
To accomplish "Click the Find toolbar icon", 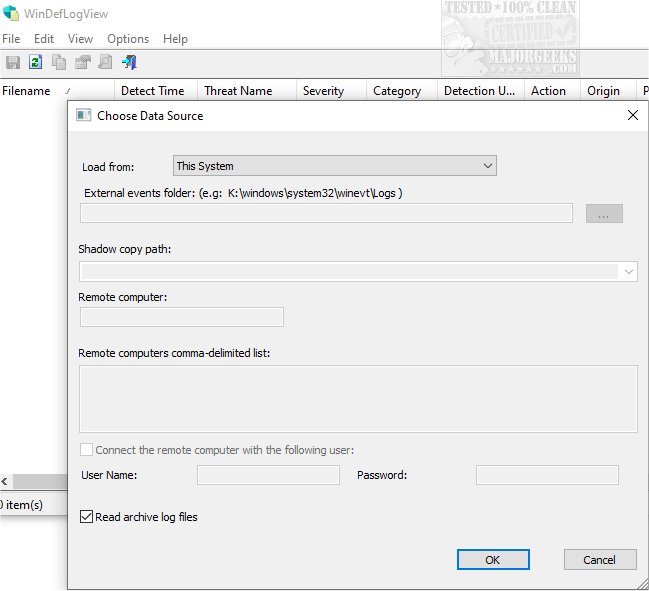I will pos(105,62).
